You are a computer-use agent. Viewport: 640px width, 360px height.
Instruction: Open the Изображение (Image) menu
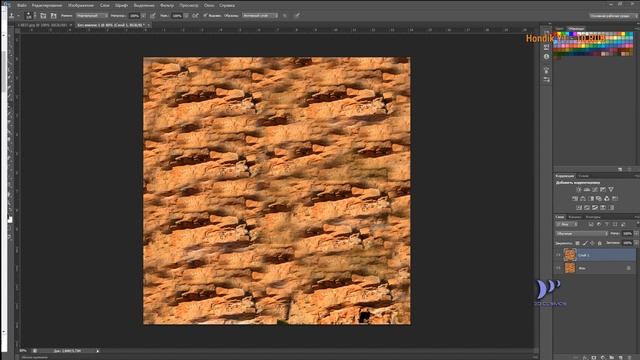[x=80, y=5]
